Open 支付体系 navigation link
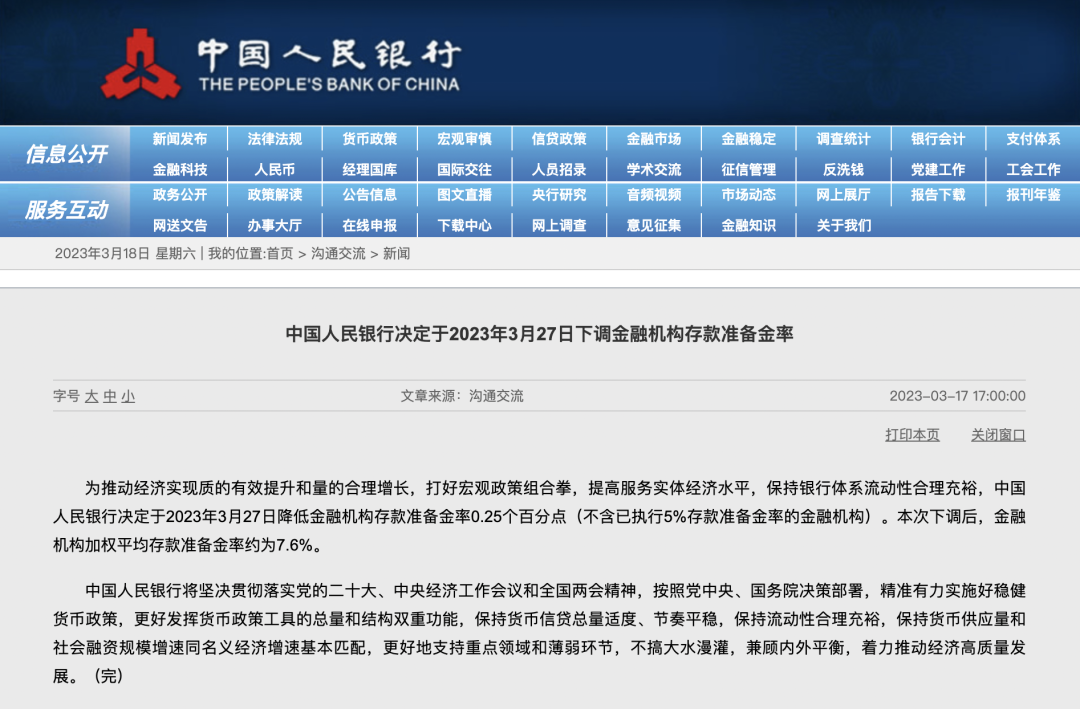 1033,139
